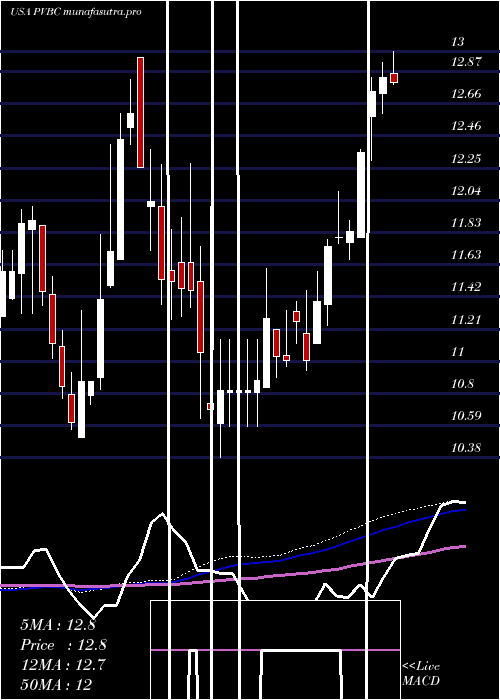
Task: Click the 10.38 price axis label
Action: [x=466, y=448]
